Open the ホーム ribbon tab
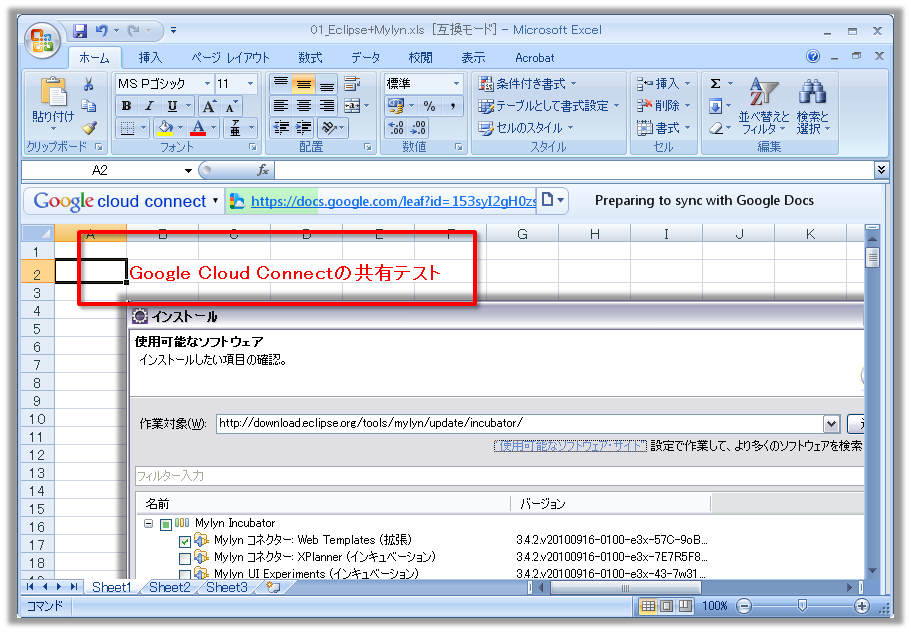The height and width of the screenshot is (632, 911). (x=94, y=58)
